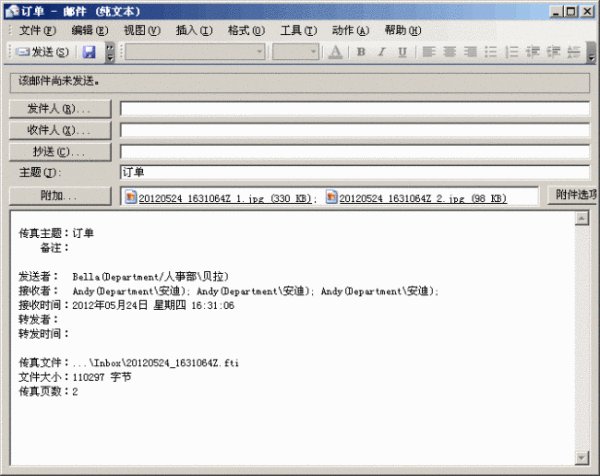Click the 发件人(R)... button
Viewport: 600px width, 476px height.
(60, 109)
